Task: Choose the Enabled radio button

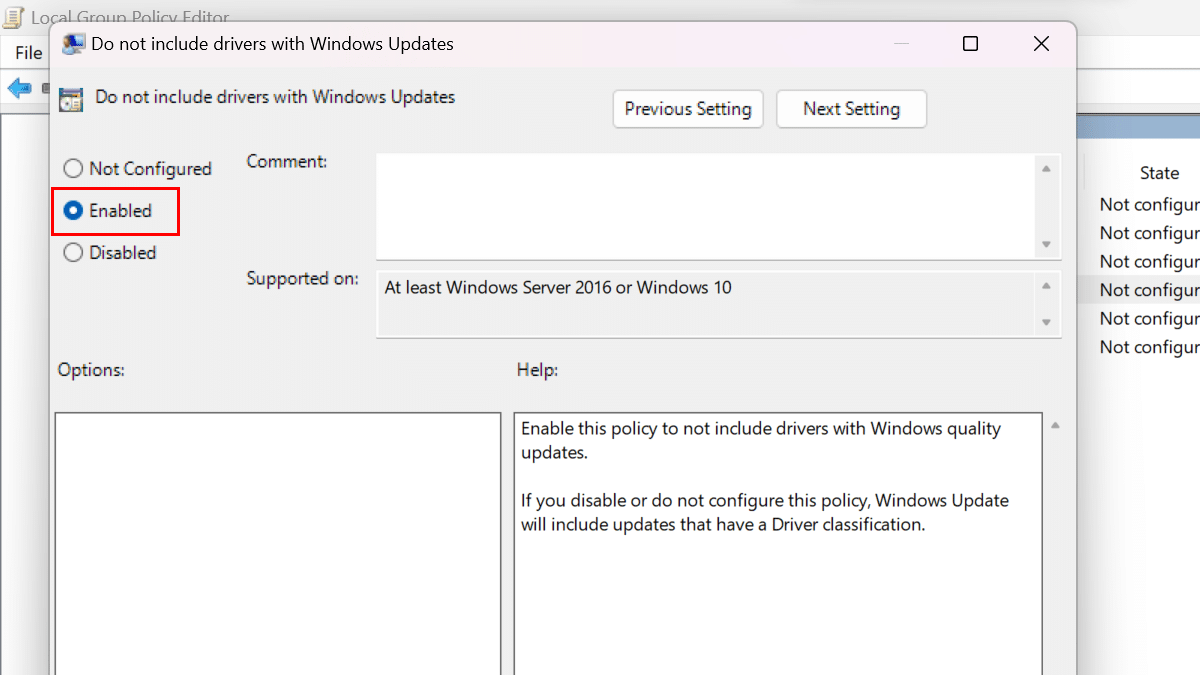Action: coord(73,211)
